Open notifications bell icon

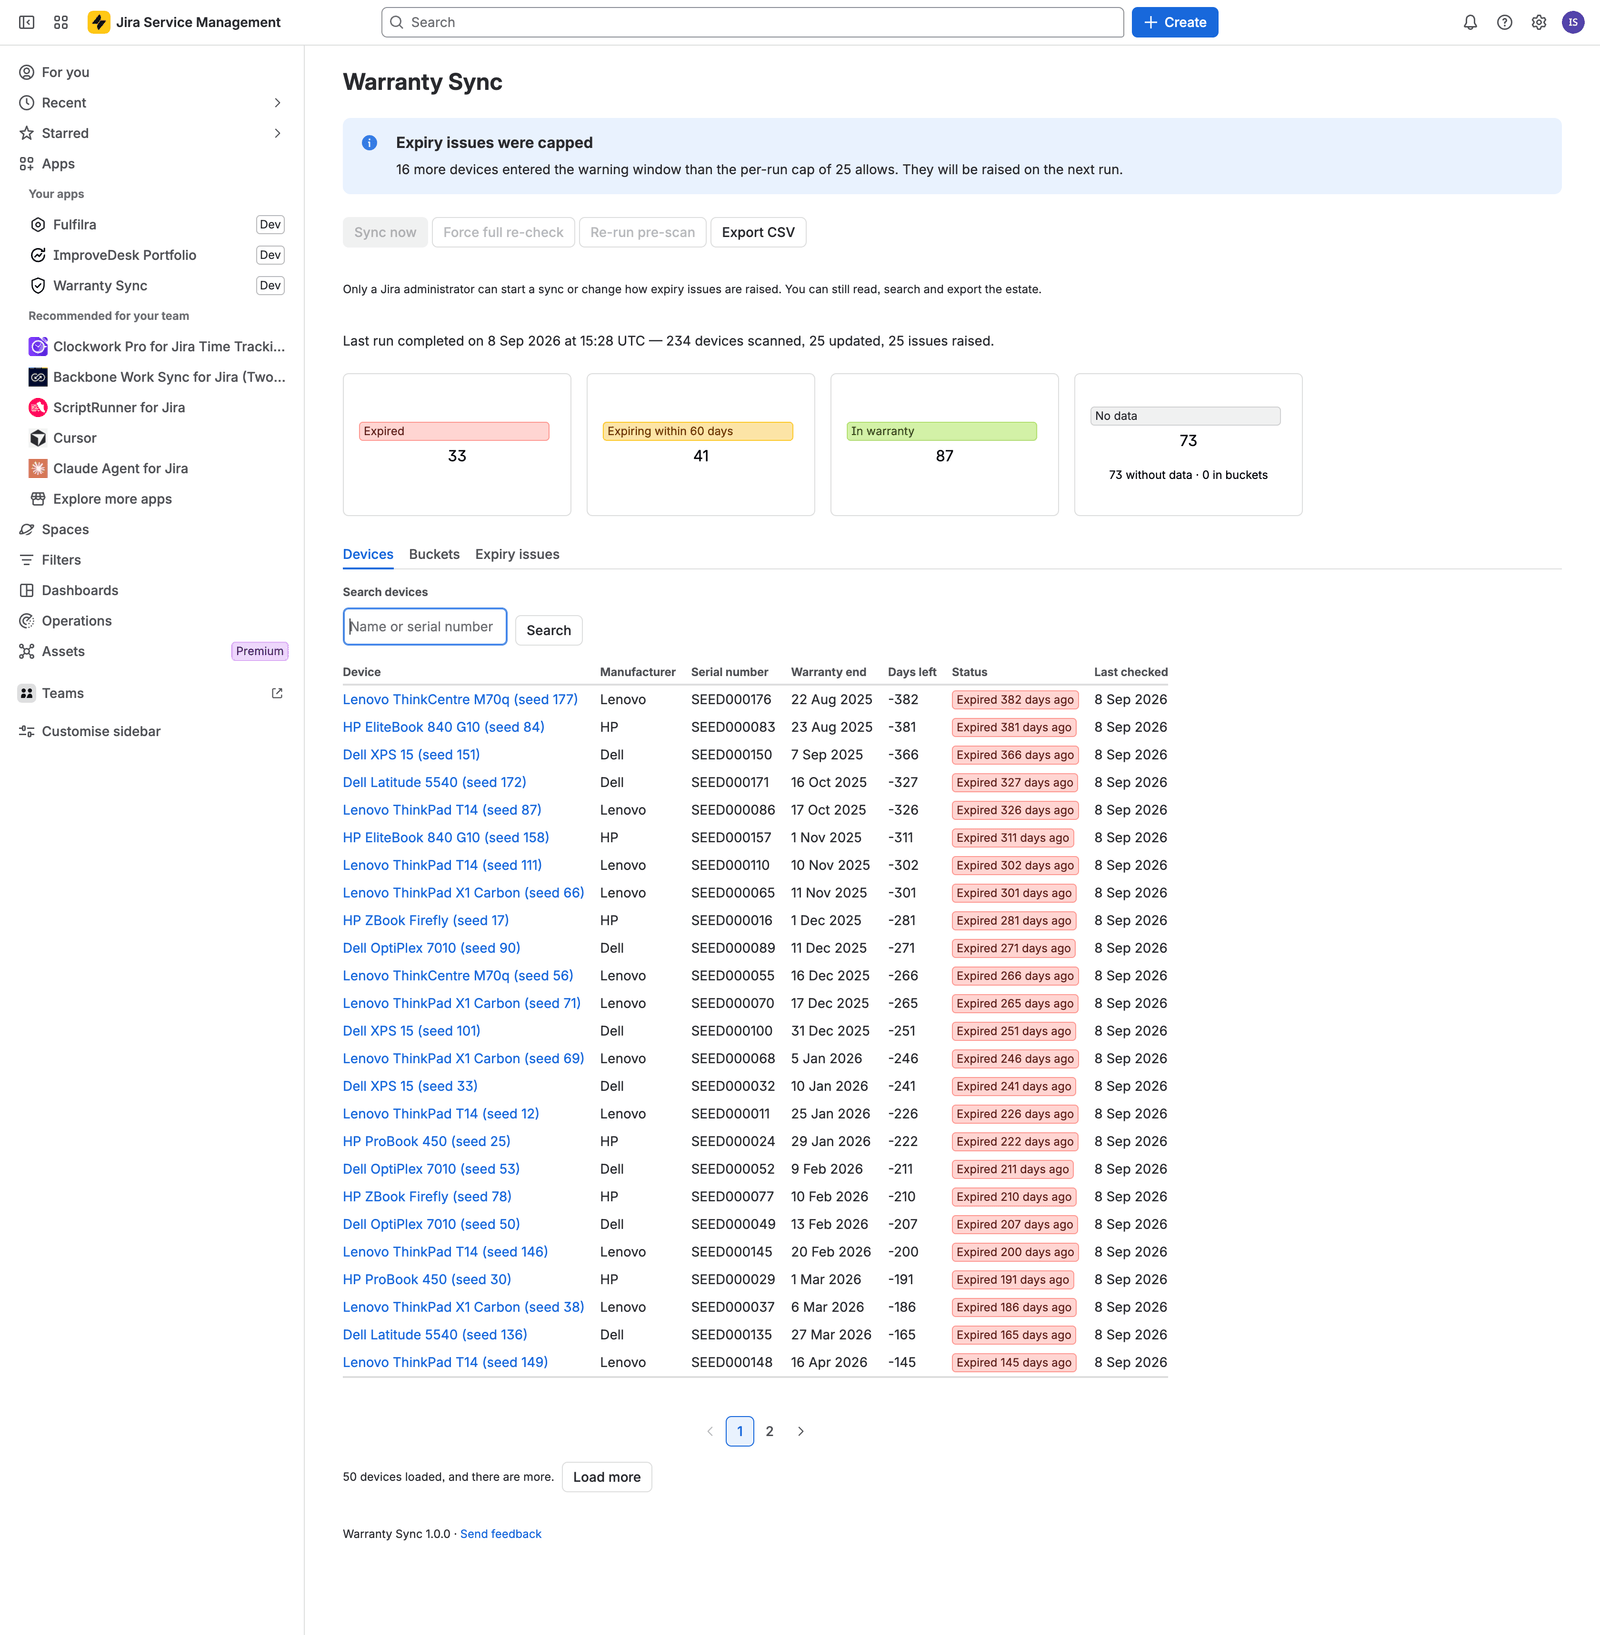click(x=1470, y=22)
